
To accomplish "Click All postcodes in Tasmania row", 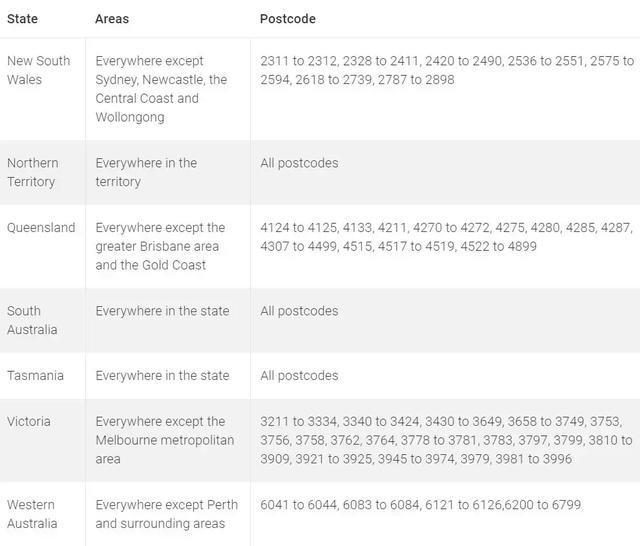I will pos(299,376).
